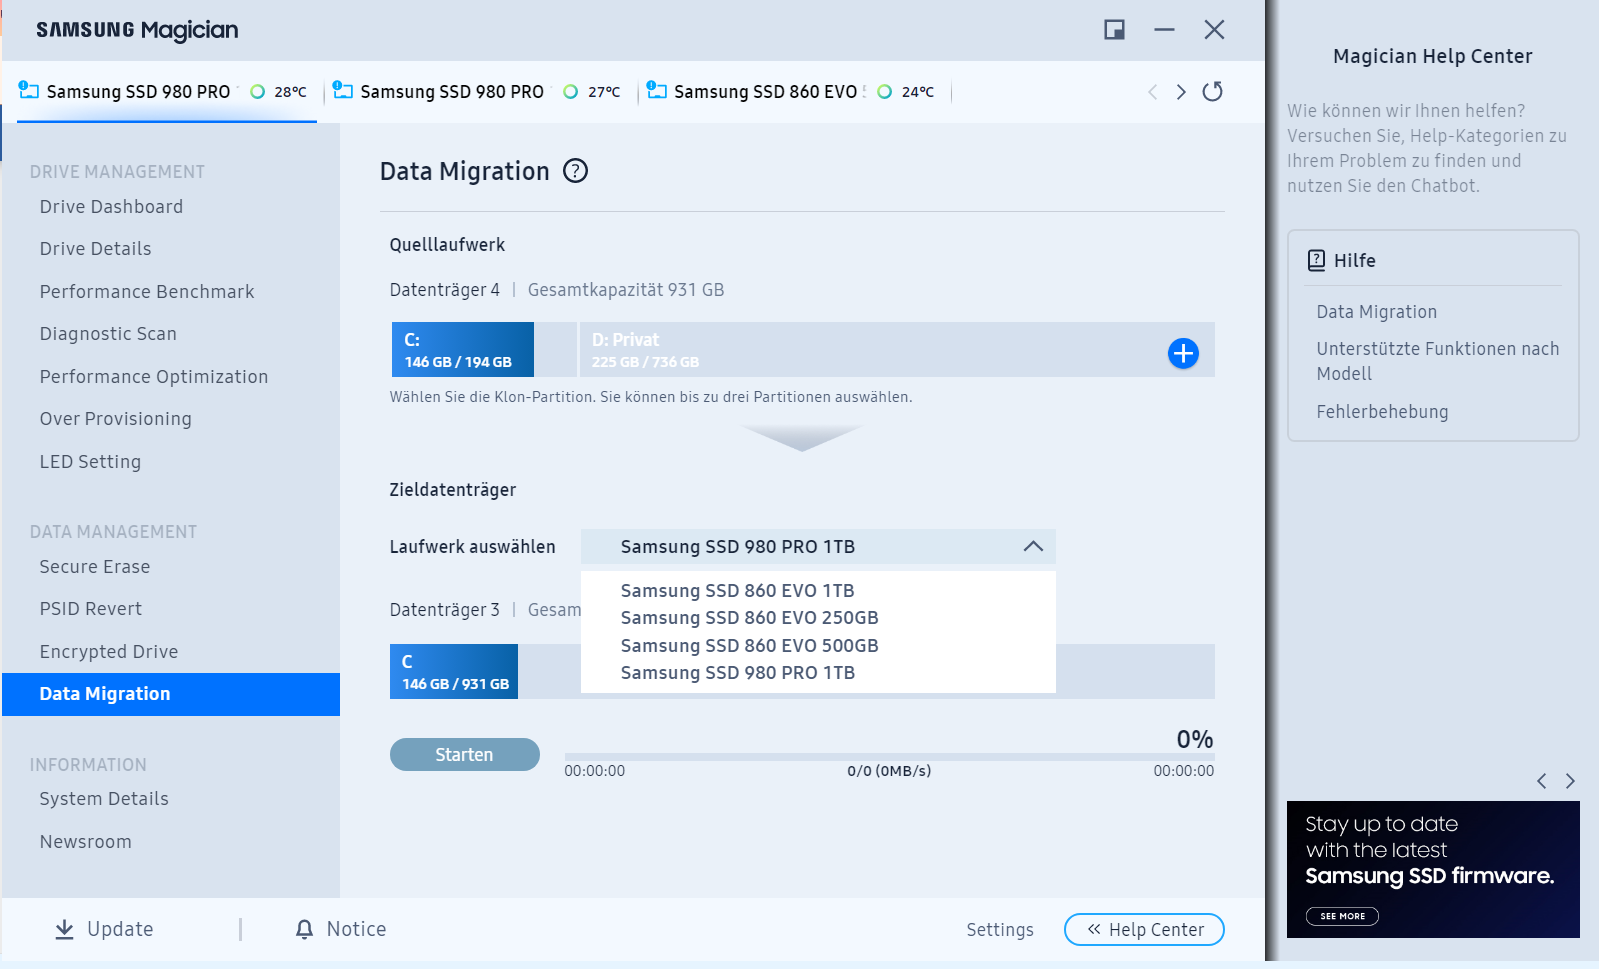Open Data Migration help link
Screen dimensions: 1599x969
pyautogui.click(x=1376, y=312)
